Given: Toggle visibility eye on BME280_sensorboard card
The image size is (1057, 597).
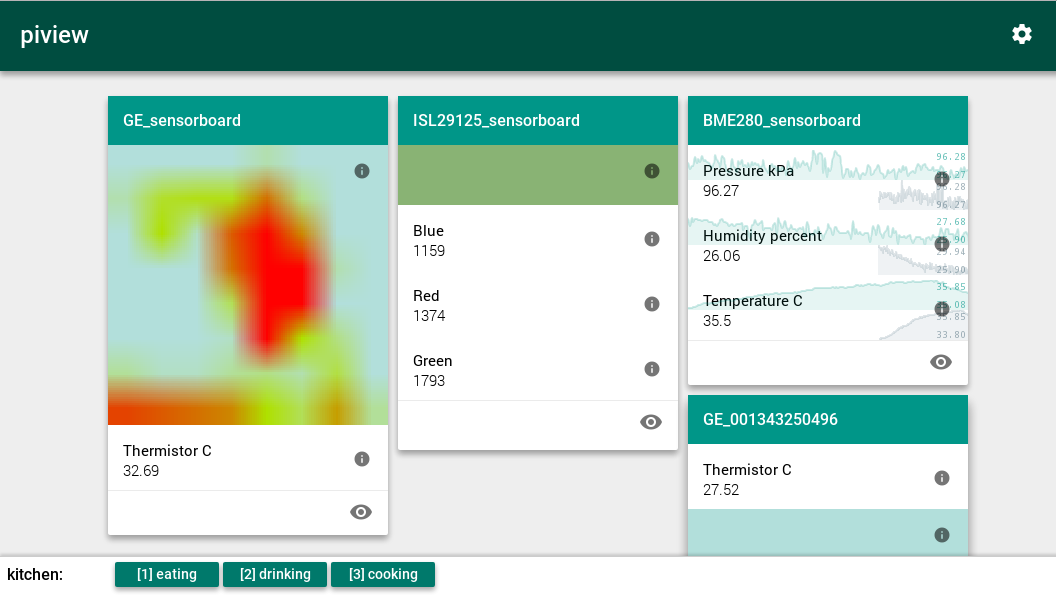Looking at the screenshot, I should 941,362.
